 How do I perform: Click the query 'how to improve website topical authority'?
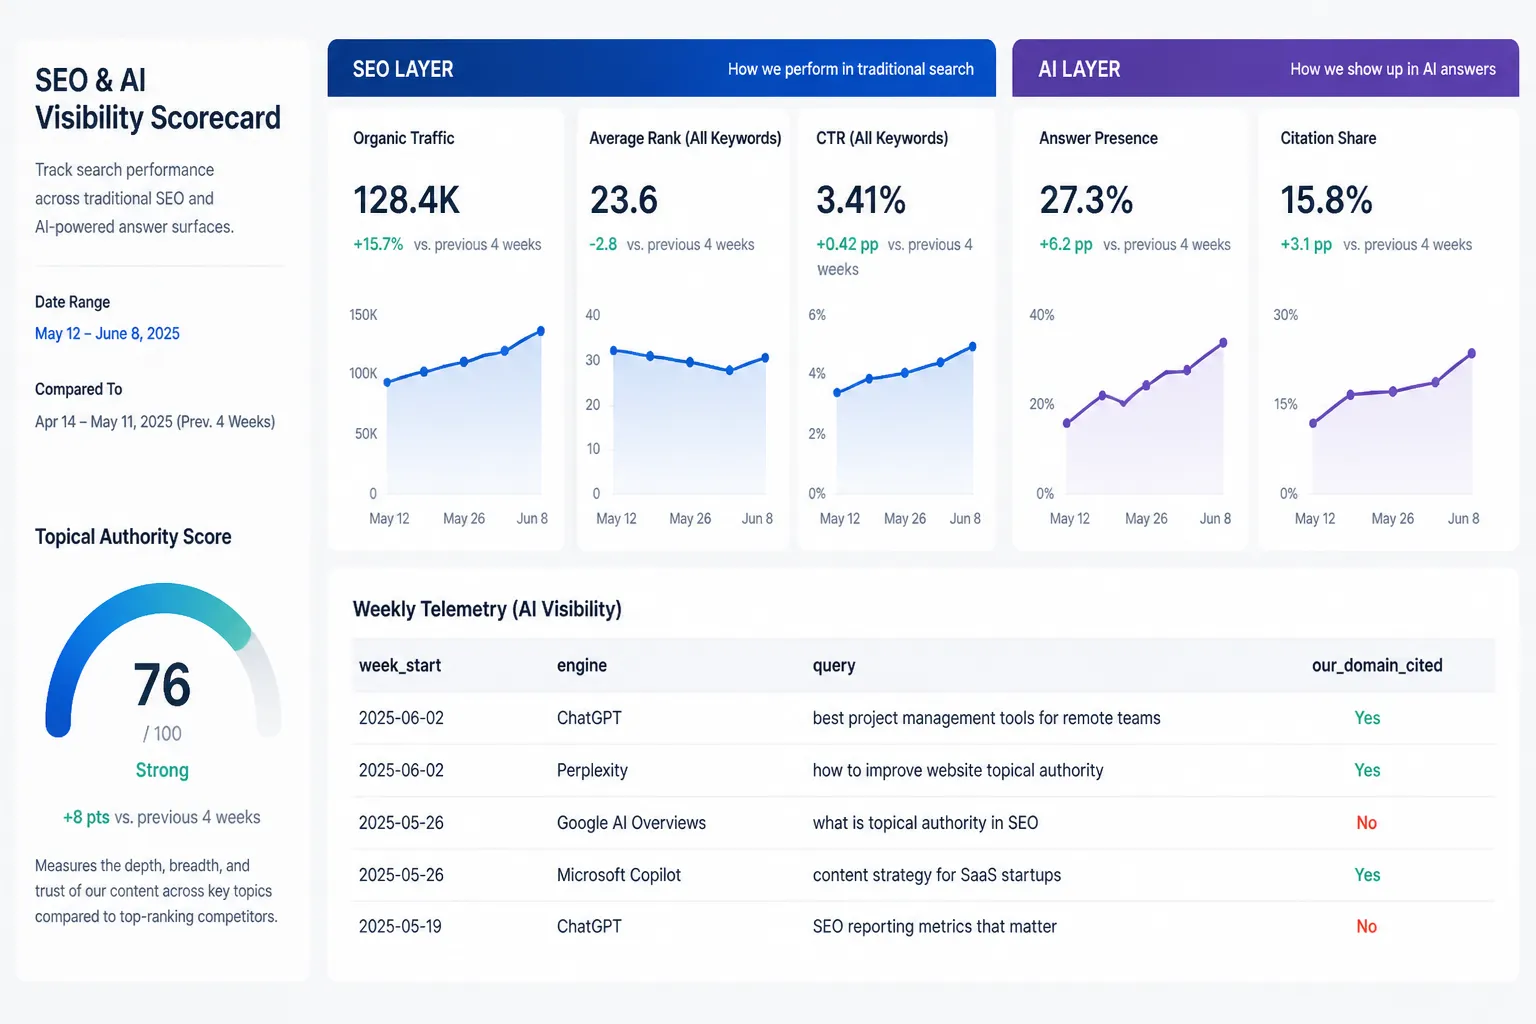point(958,770)
